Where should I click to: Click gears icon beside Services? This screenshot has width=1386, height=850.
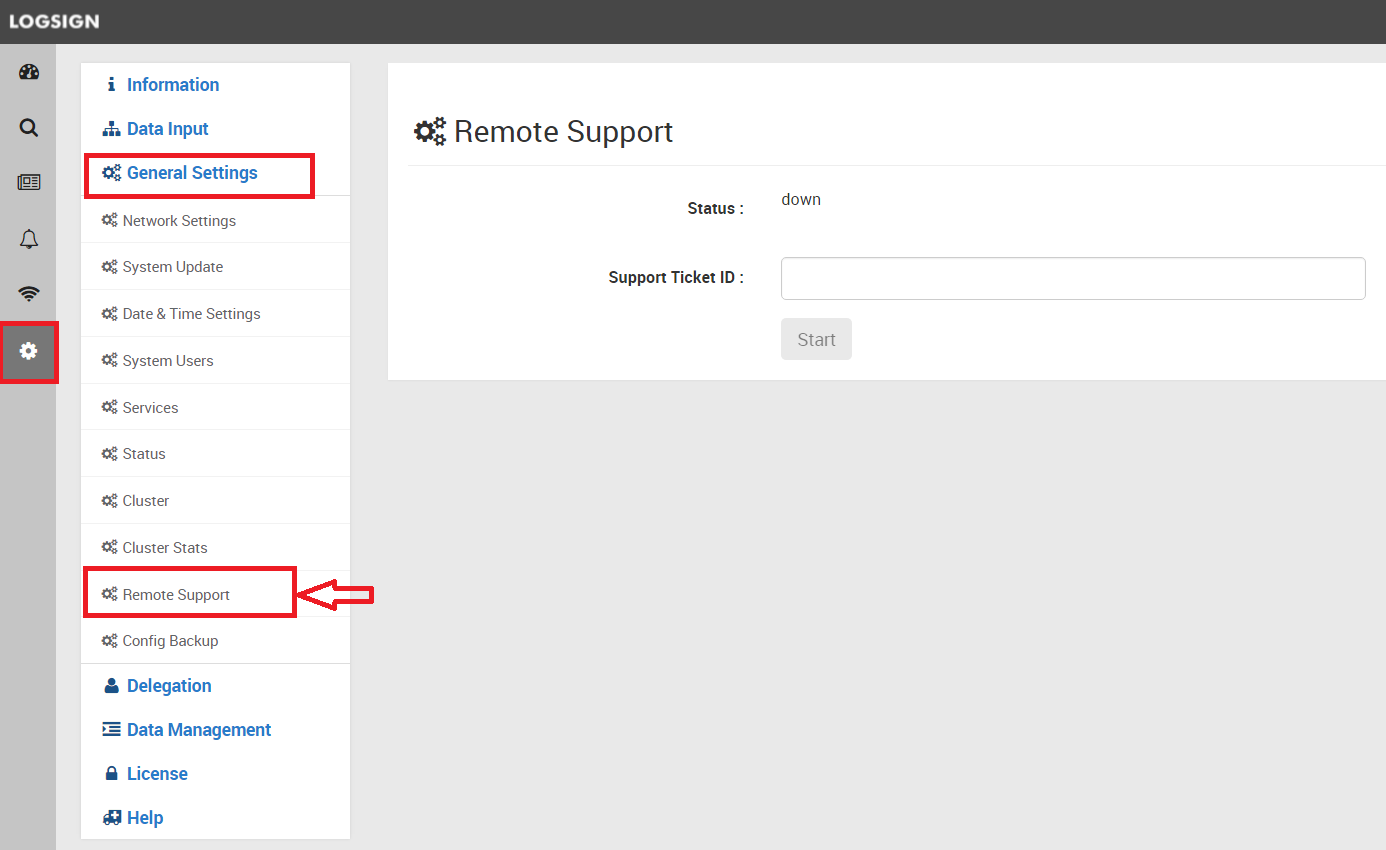click(109, 408)
